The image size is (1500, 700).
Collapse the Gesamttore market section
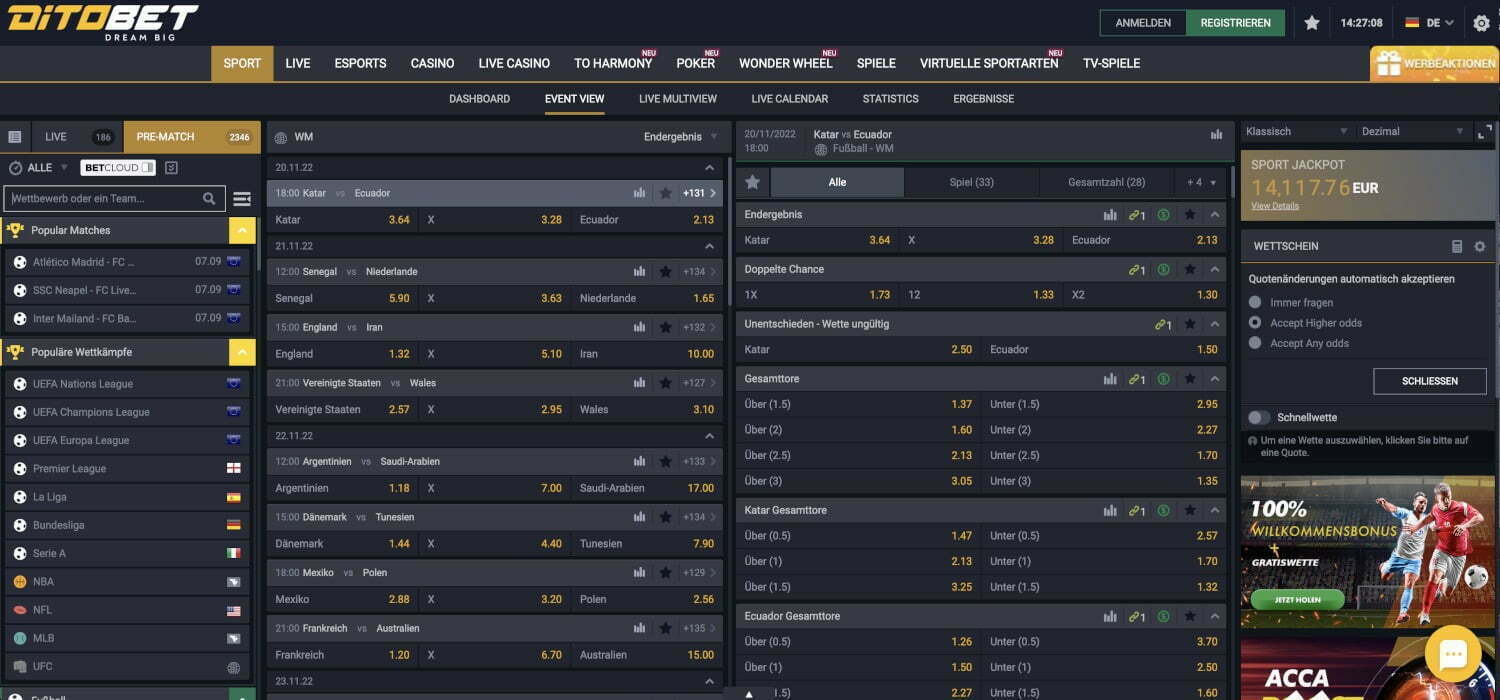(x=1215, y=380)
